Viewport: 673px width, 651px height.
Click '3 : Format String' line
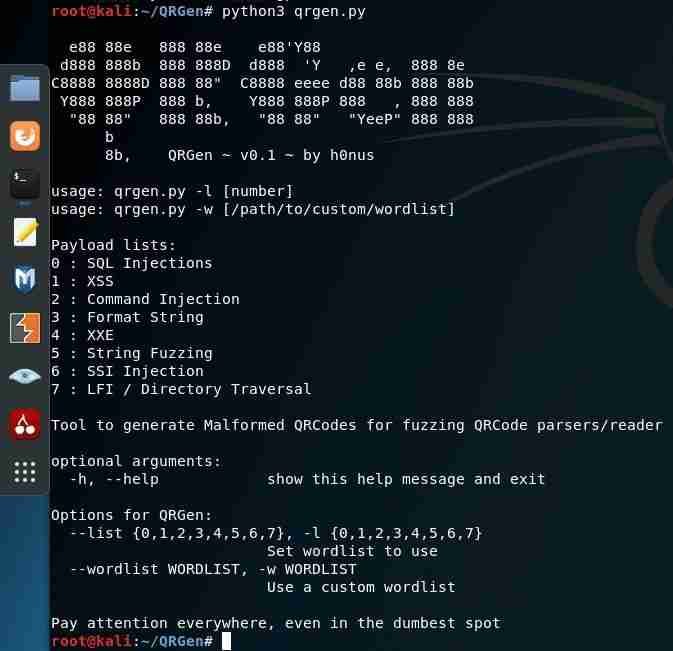coord(127,317)
